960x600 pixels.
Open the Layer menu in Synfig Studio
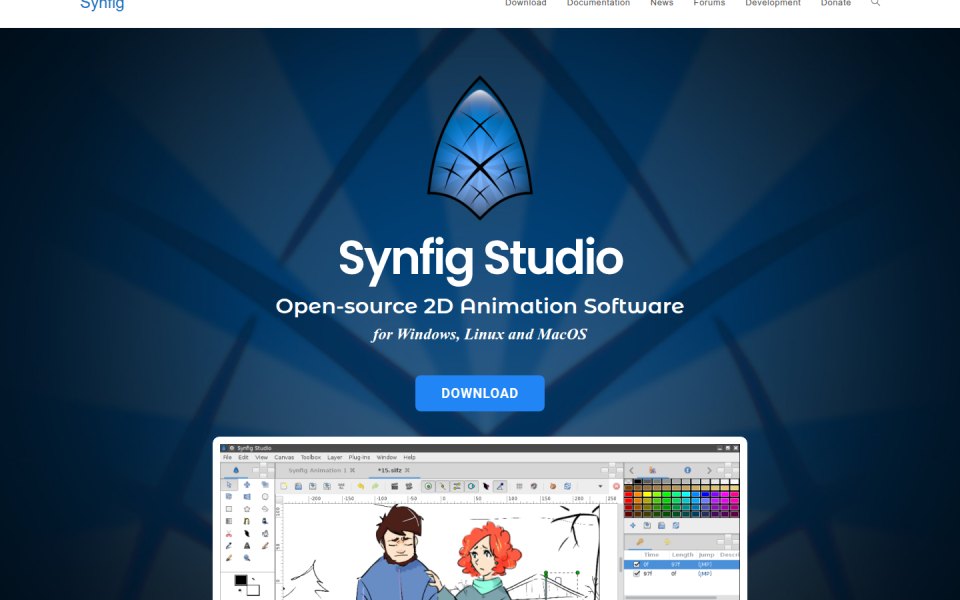[x=334, y=457]
